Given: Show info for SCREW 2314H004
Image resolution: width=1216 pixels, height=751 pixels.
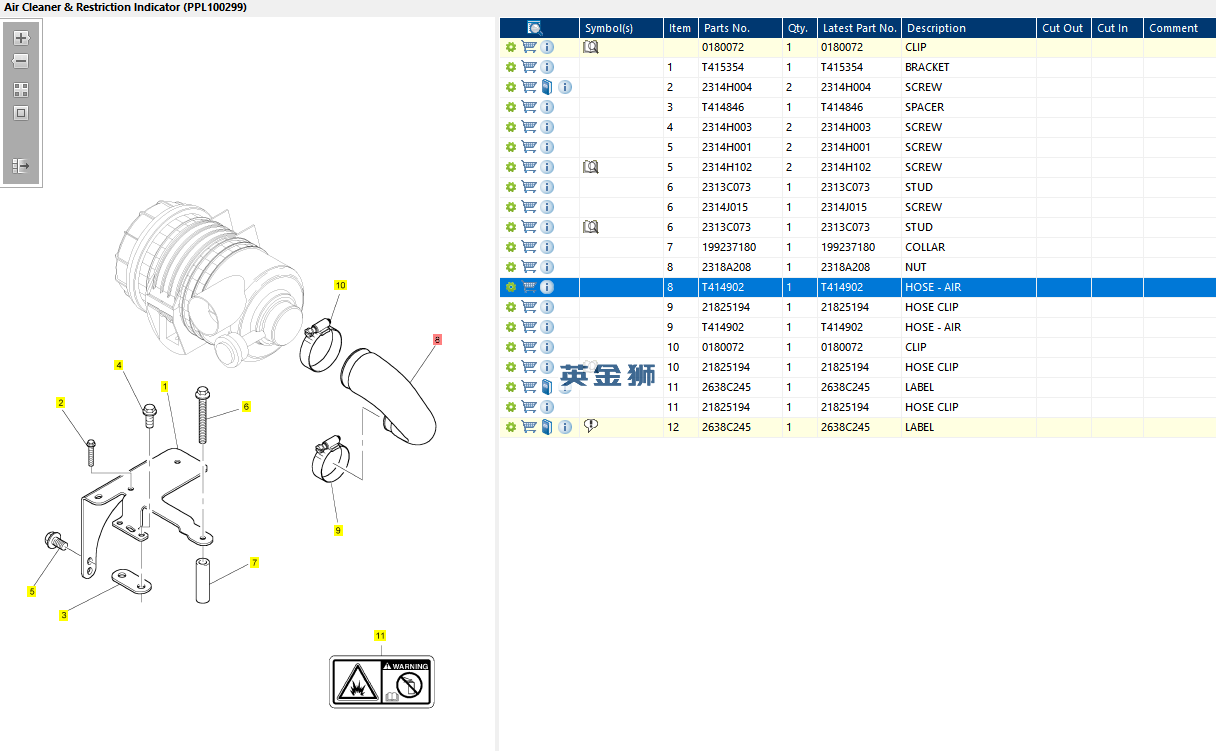Looking at the screenshot, I should click(x=565, y=87).
